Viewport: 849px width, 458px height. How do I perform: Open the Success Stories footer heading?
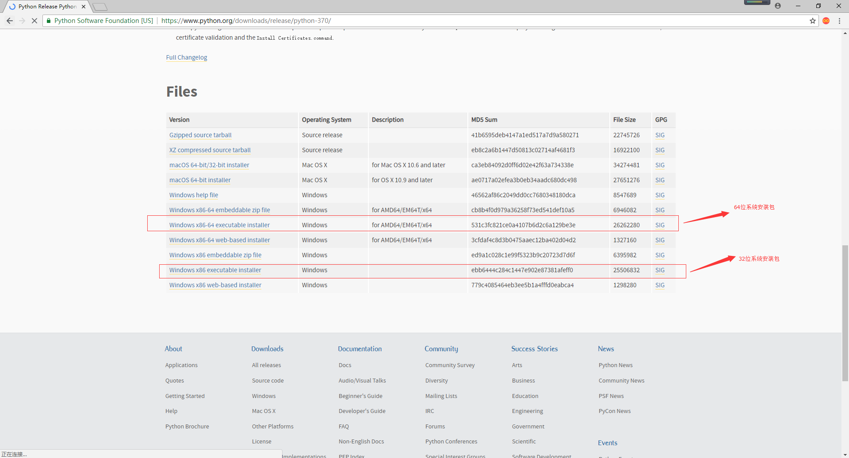[534, 349]
